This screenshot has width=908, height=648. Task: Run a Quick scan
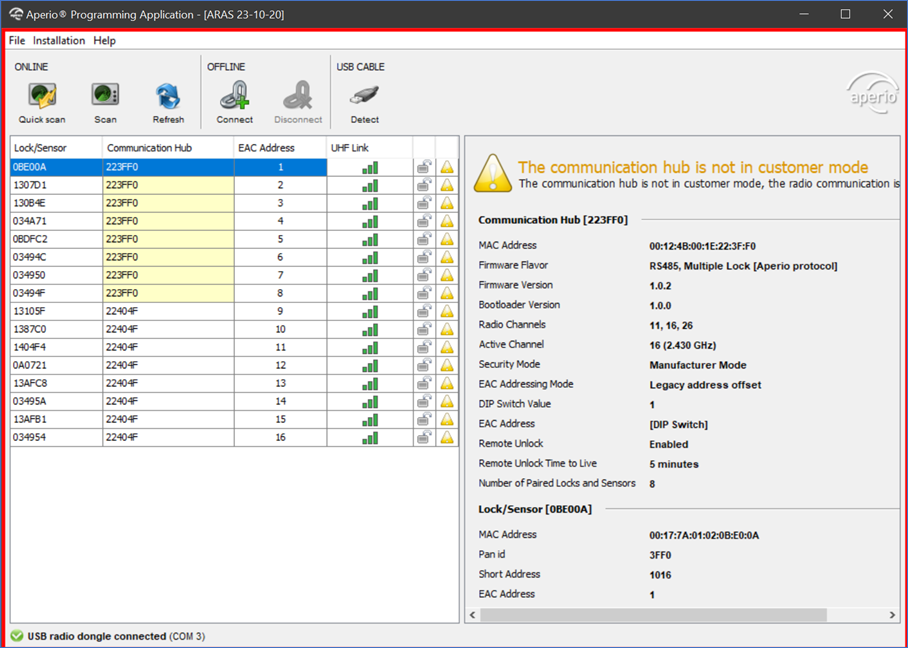(x=42, y=102)
